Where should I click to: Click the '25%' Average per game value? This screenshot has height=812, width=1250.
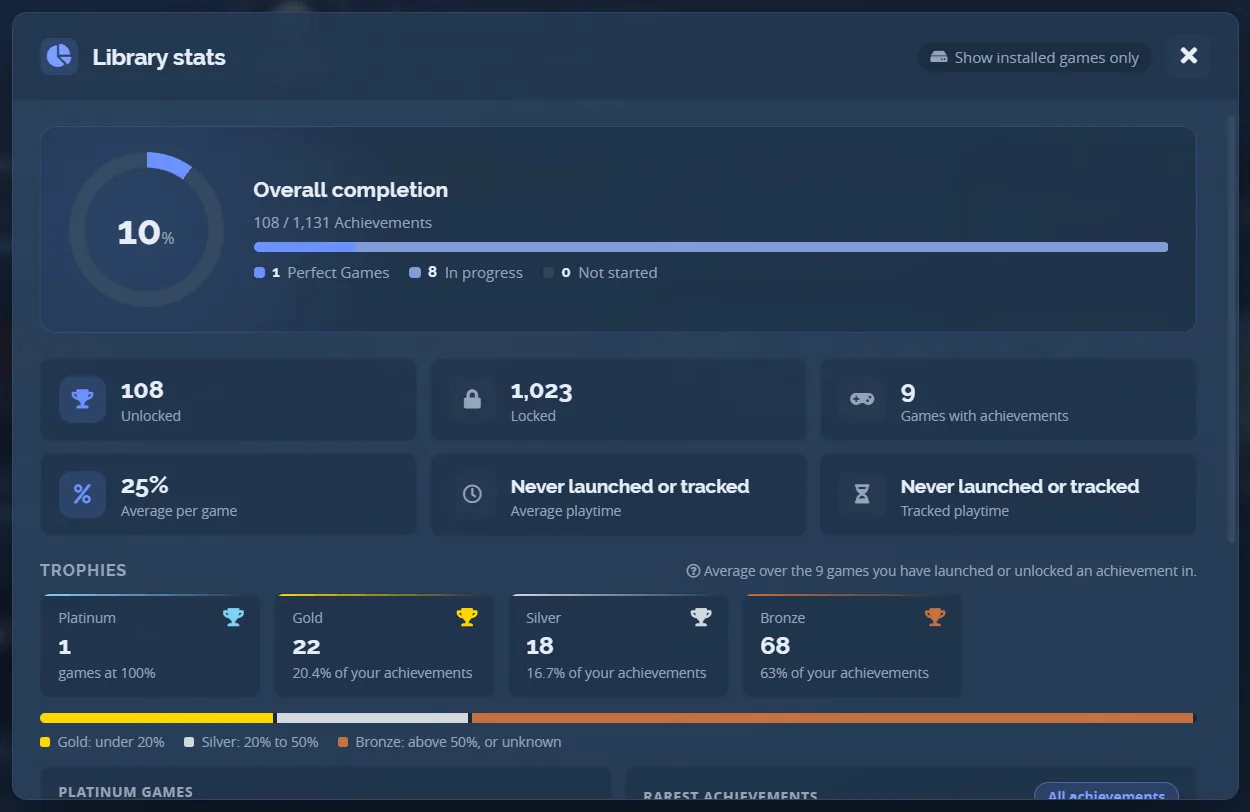click(145, 486)
